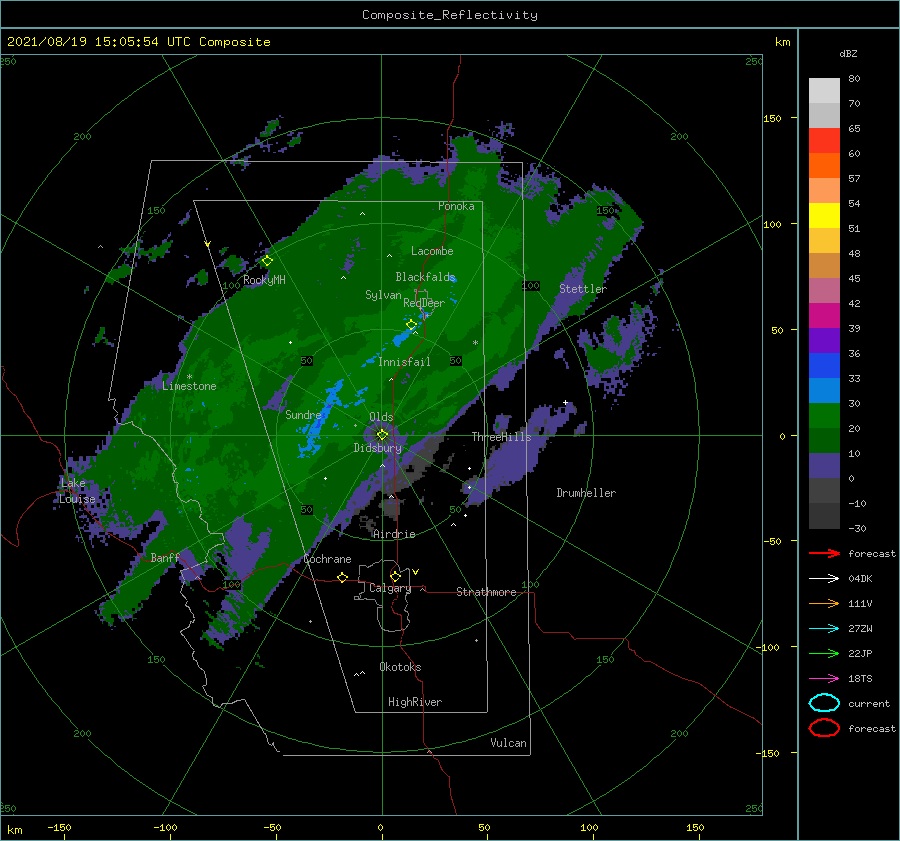Click the yellow diamond marker above Calgary
900x841 pixels.
(x=395, y=576)
